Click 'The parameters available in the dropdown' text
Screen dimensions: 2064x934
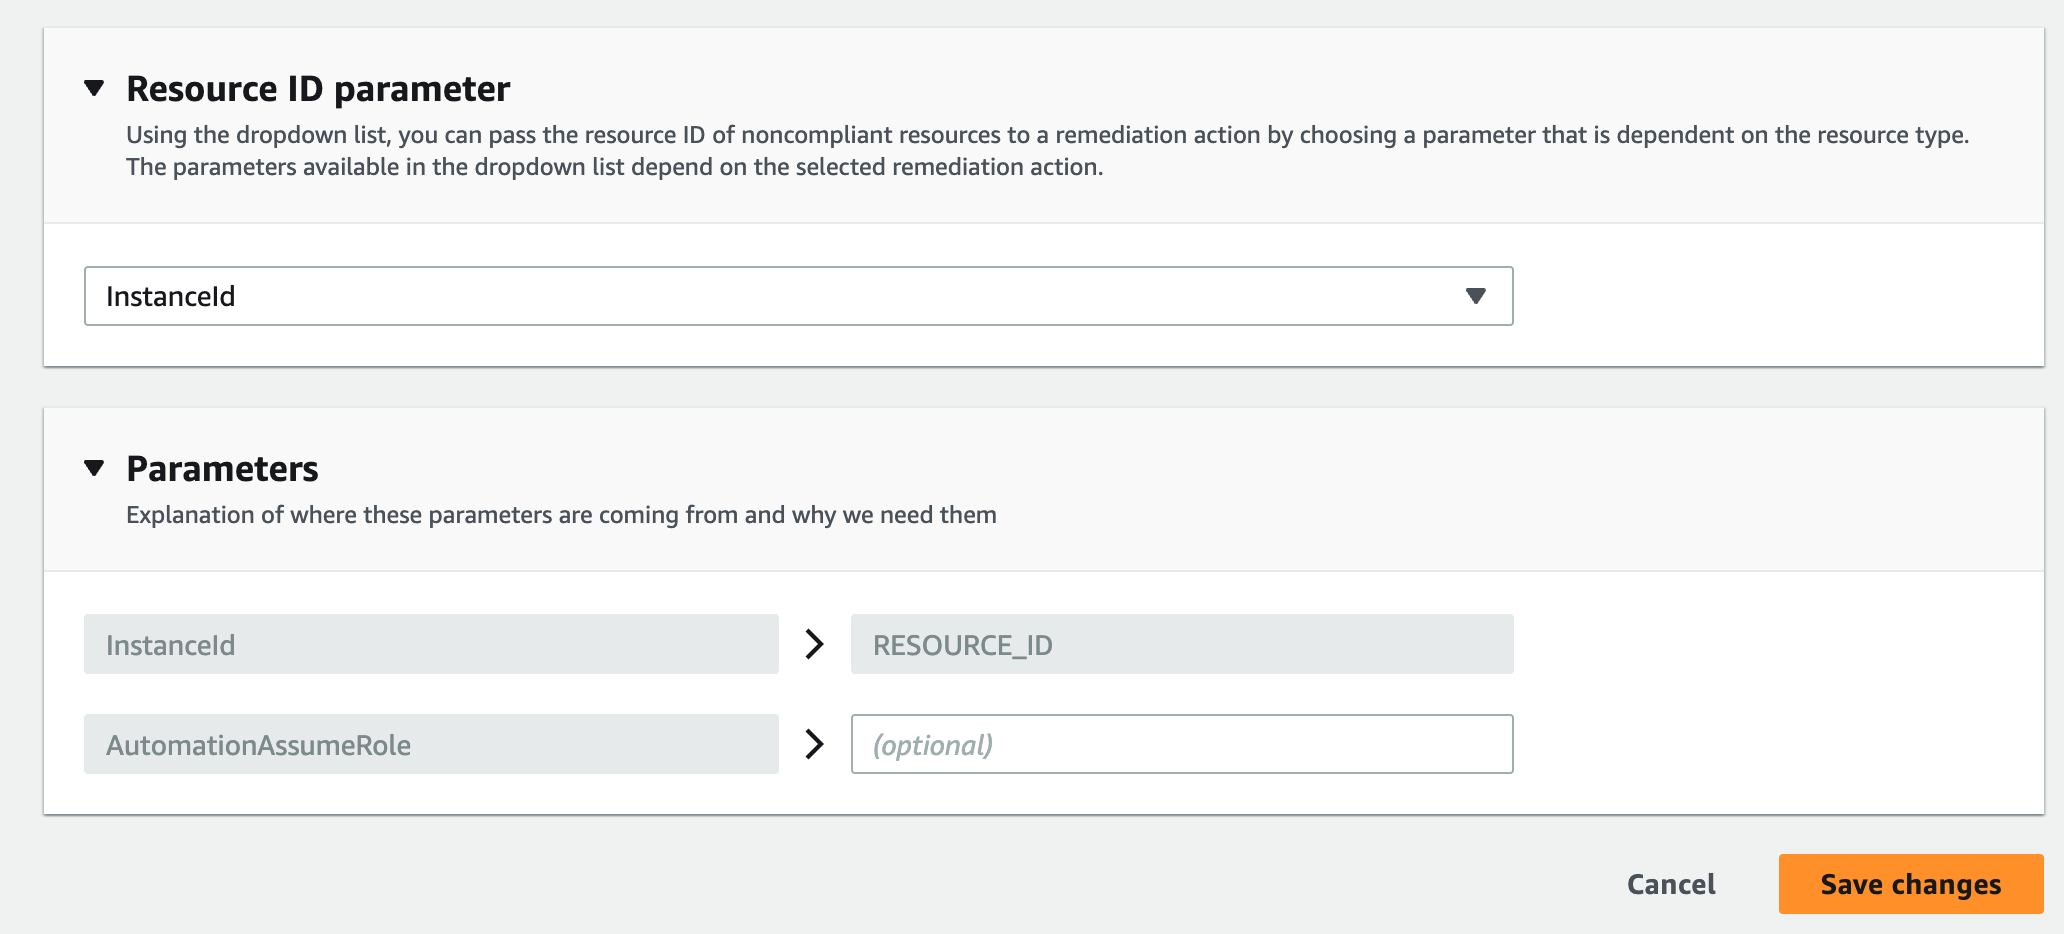tap(614, 167)
